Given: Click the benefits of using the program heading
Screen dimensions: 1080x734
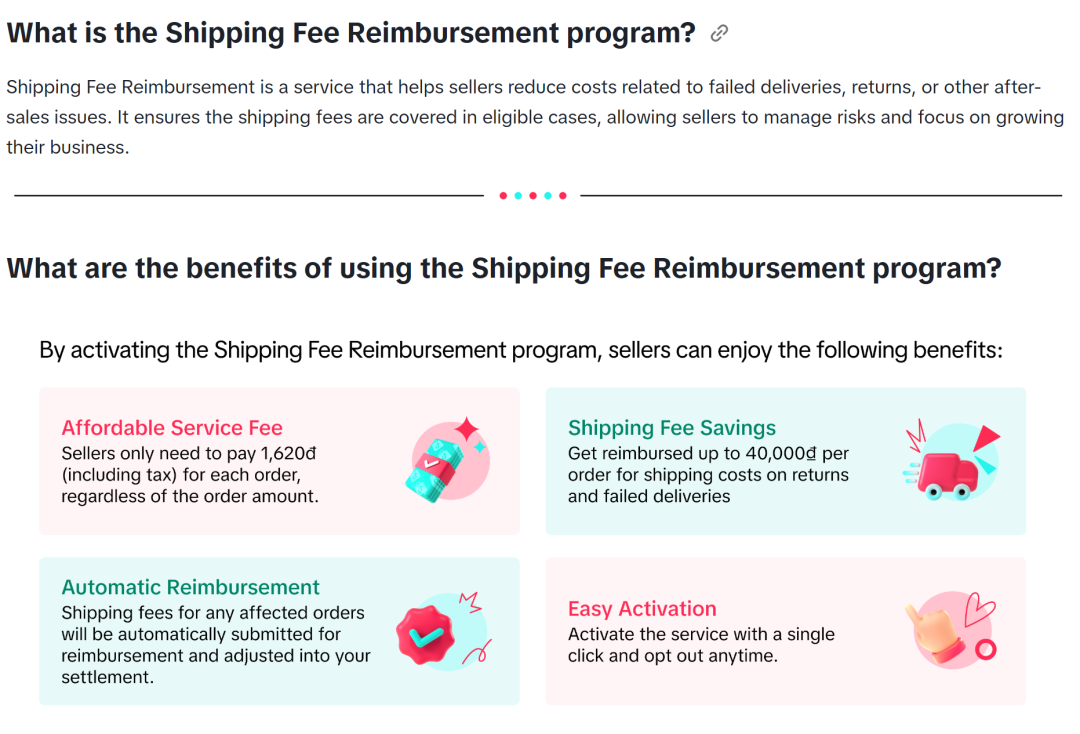Looking at the screenshot, I should point(504,268).
